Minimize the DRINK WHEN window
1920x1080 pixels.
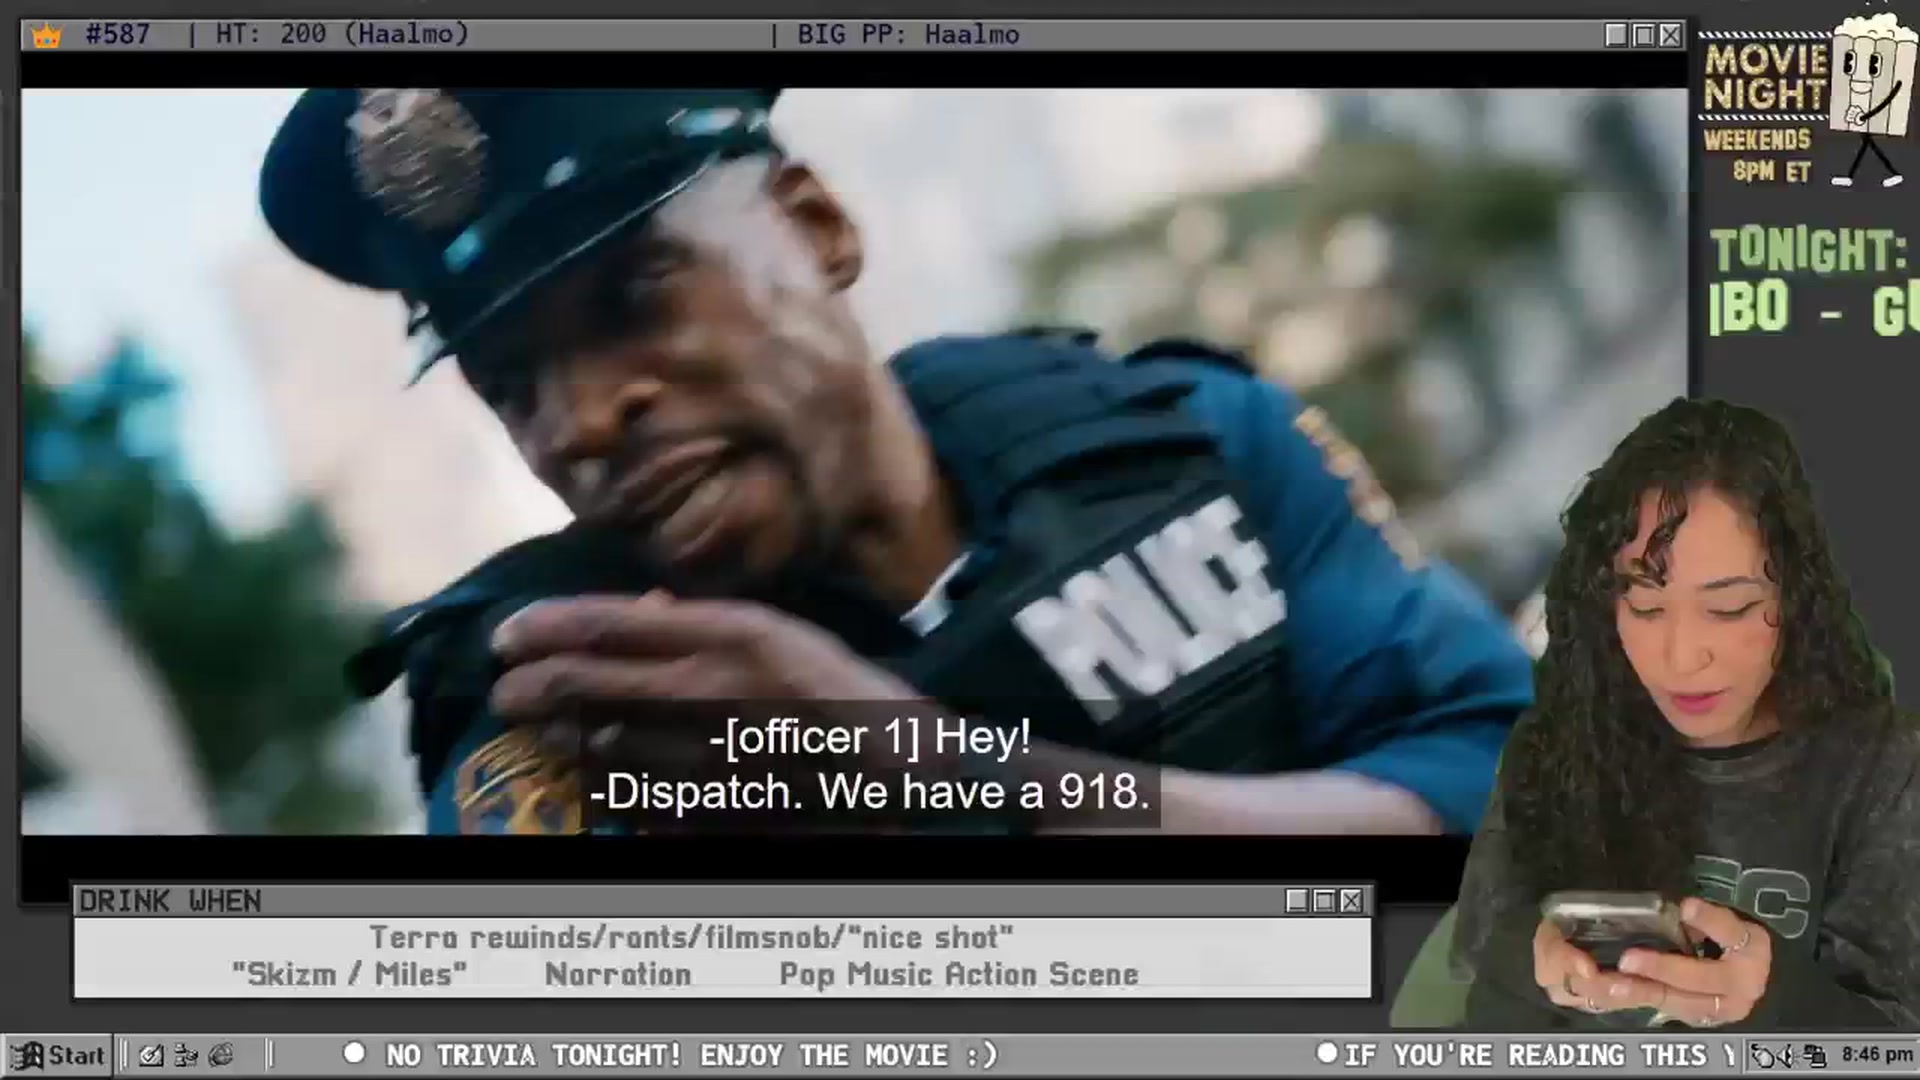pyautogui.click(x=1297, y=901)
